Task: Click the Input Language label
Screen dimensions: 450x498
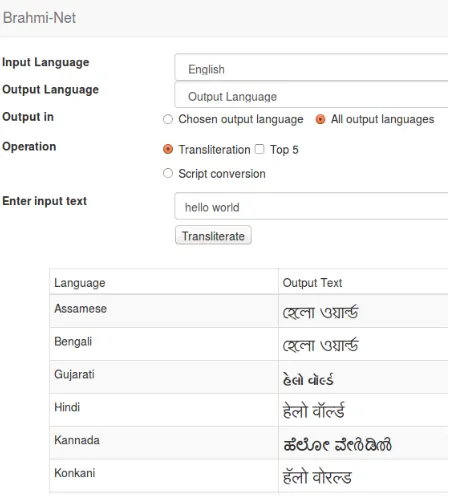Action: pyautogui.click(x=46, y=62)
